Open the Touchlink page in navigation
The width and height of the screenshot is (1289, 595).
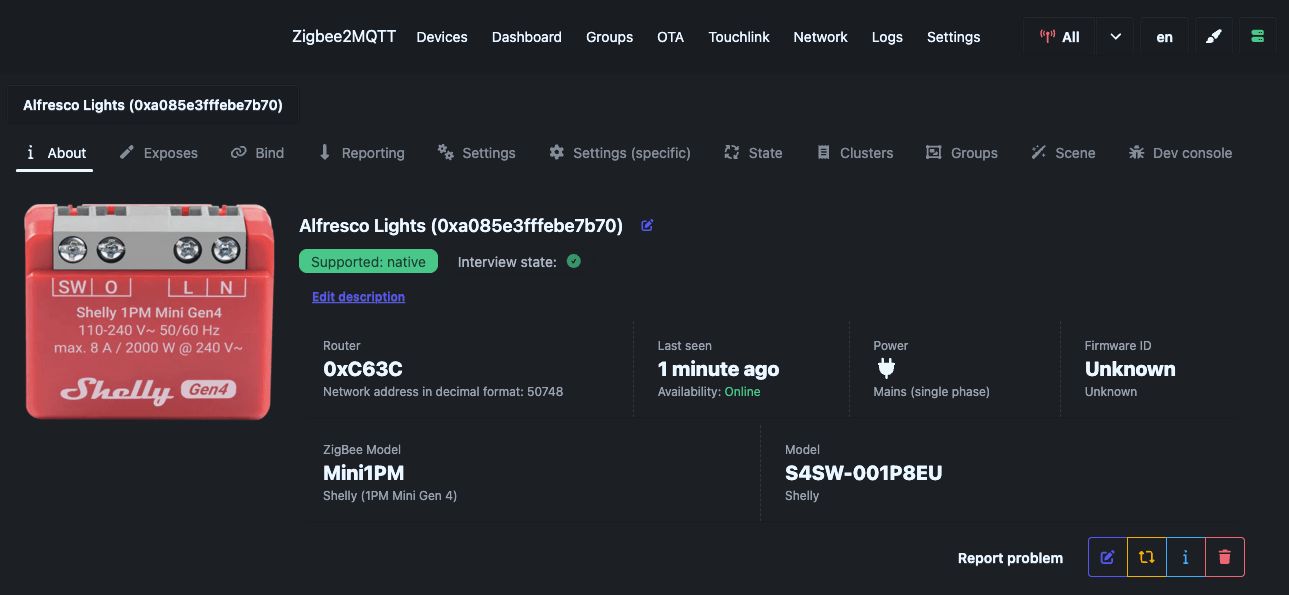click(739, 37)
